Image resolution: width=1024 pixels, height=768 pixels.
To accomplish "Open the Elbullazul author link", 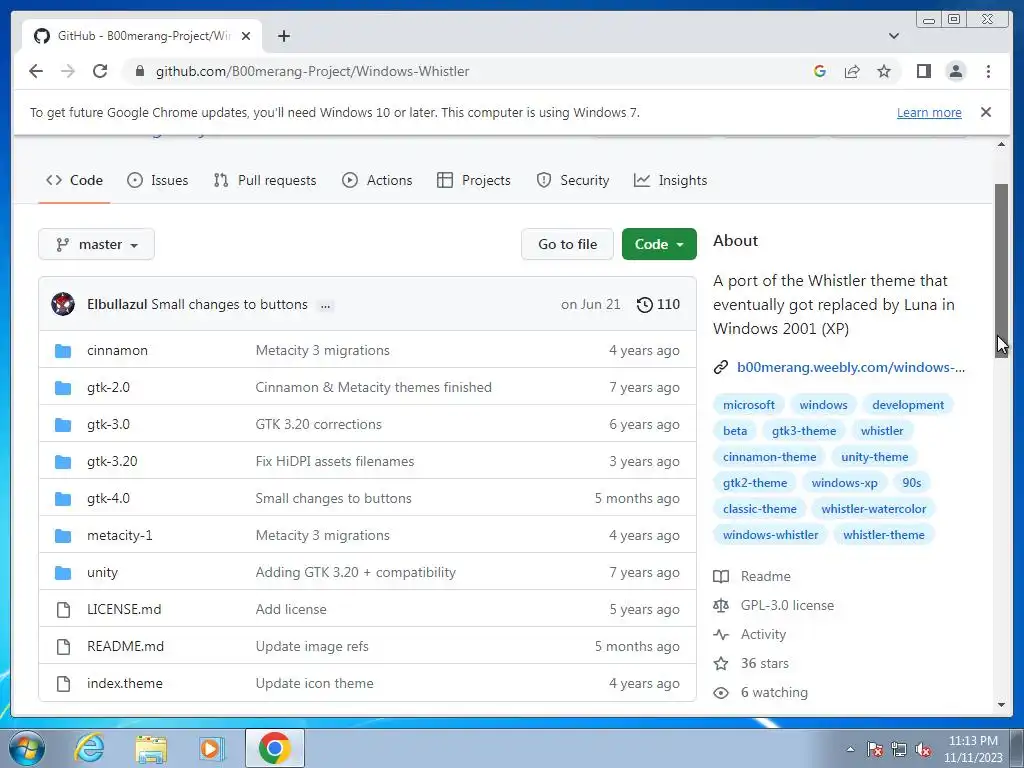I will (x=117, y=304).
